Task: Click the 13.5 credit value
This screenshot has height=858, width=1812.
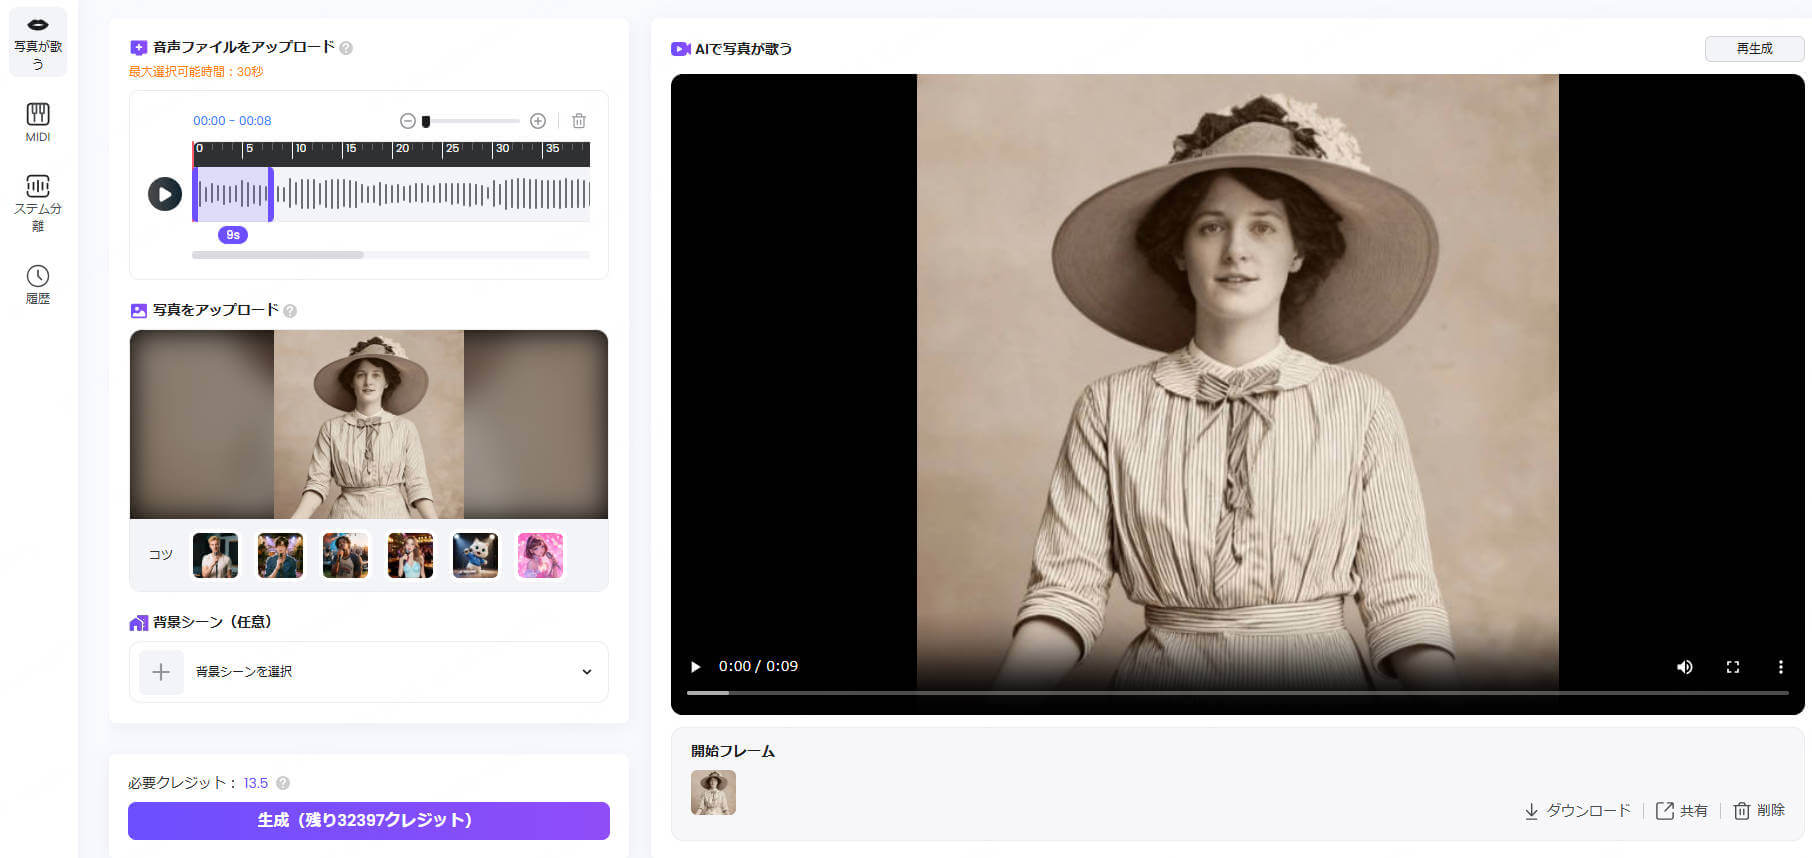Action: click(x=256, y=783)
